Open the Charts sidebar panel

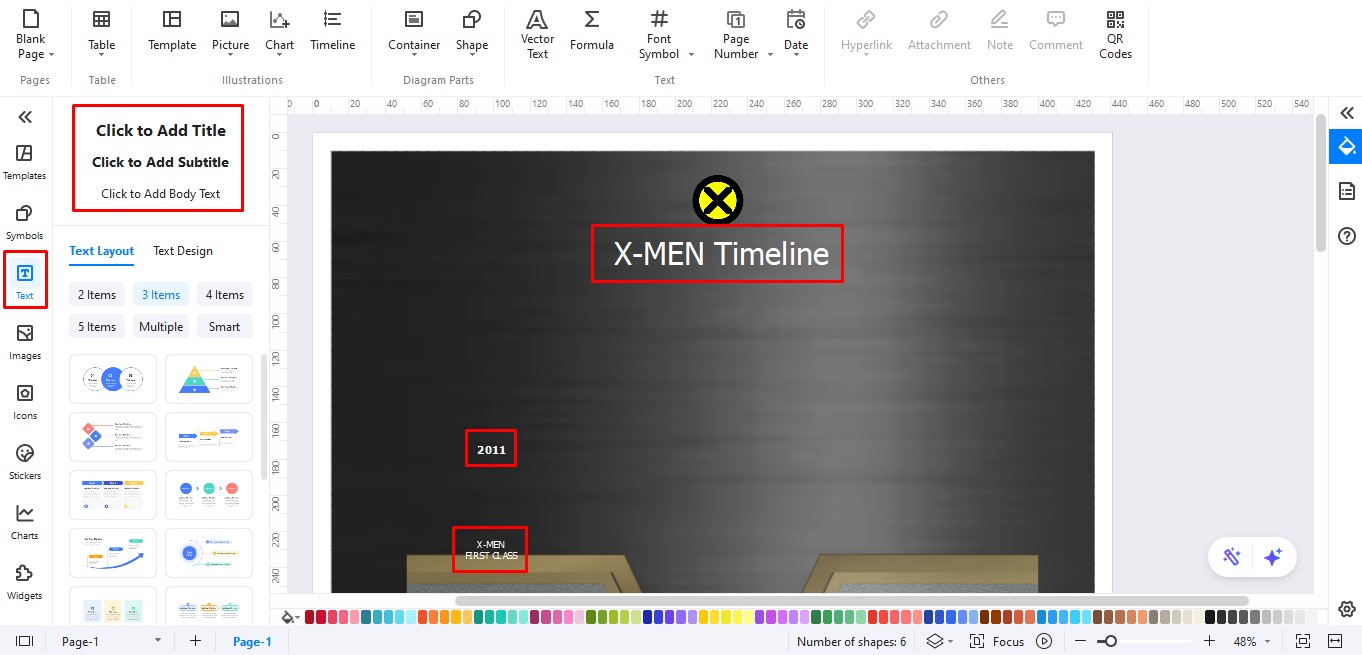tap(25, 522)
